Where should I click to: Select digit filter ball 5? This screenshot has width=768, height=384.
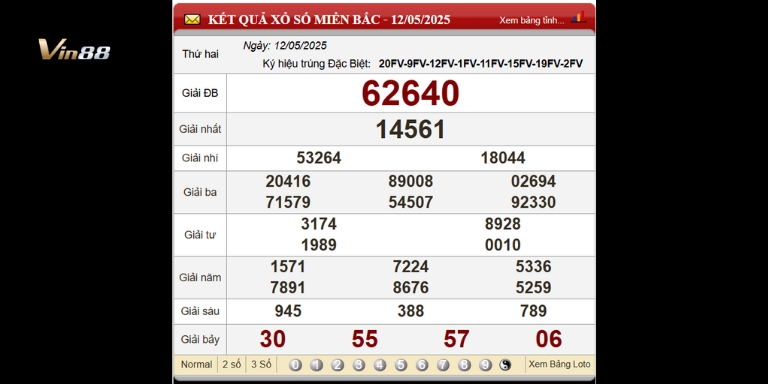[x=401, y=365]
